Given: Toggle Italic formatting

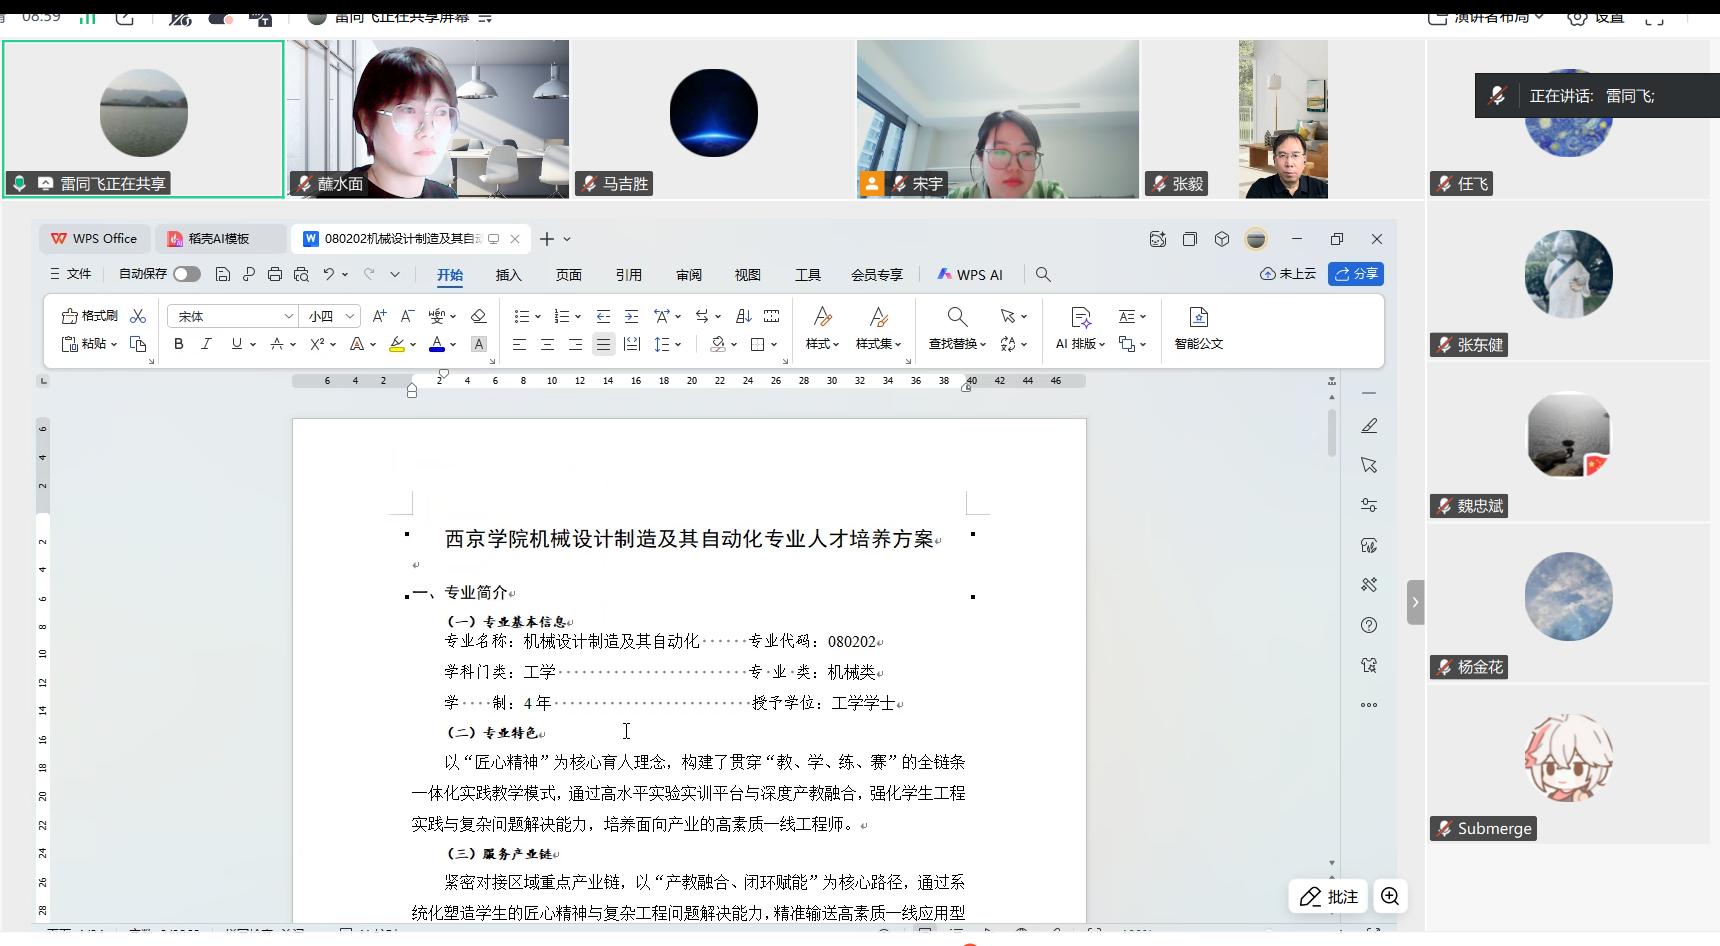Looking at the screenshot, I should tap(207, 344).
